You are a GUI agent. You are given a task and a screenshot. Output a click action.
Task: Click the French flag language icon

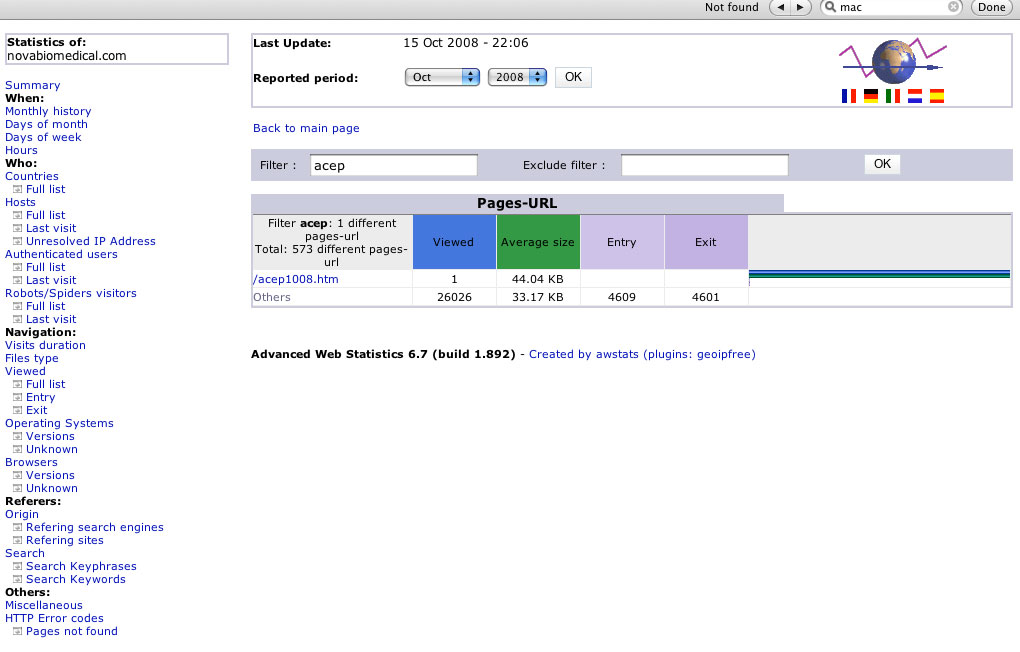[849, 97]
